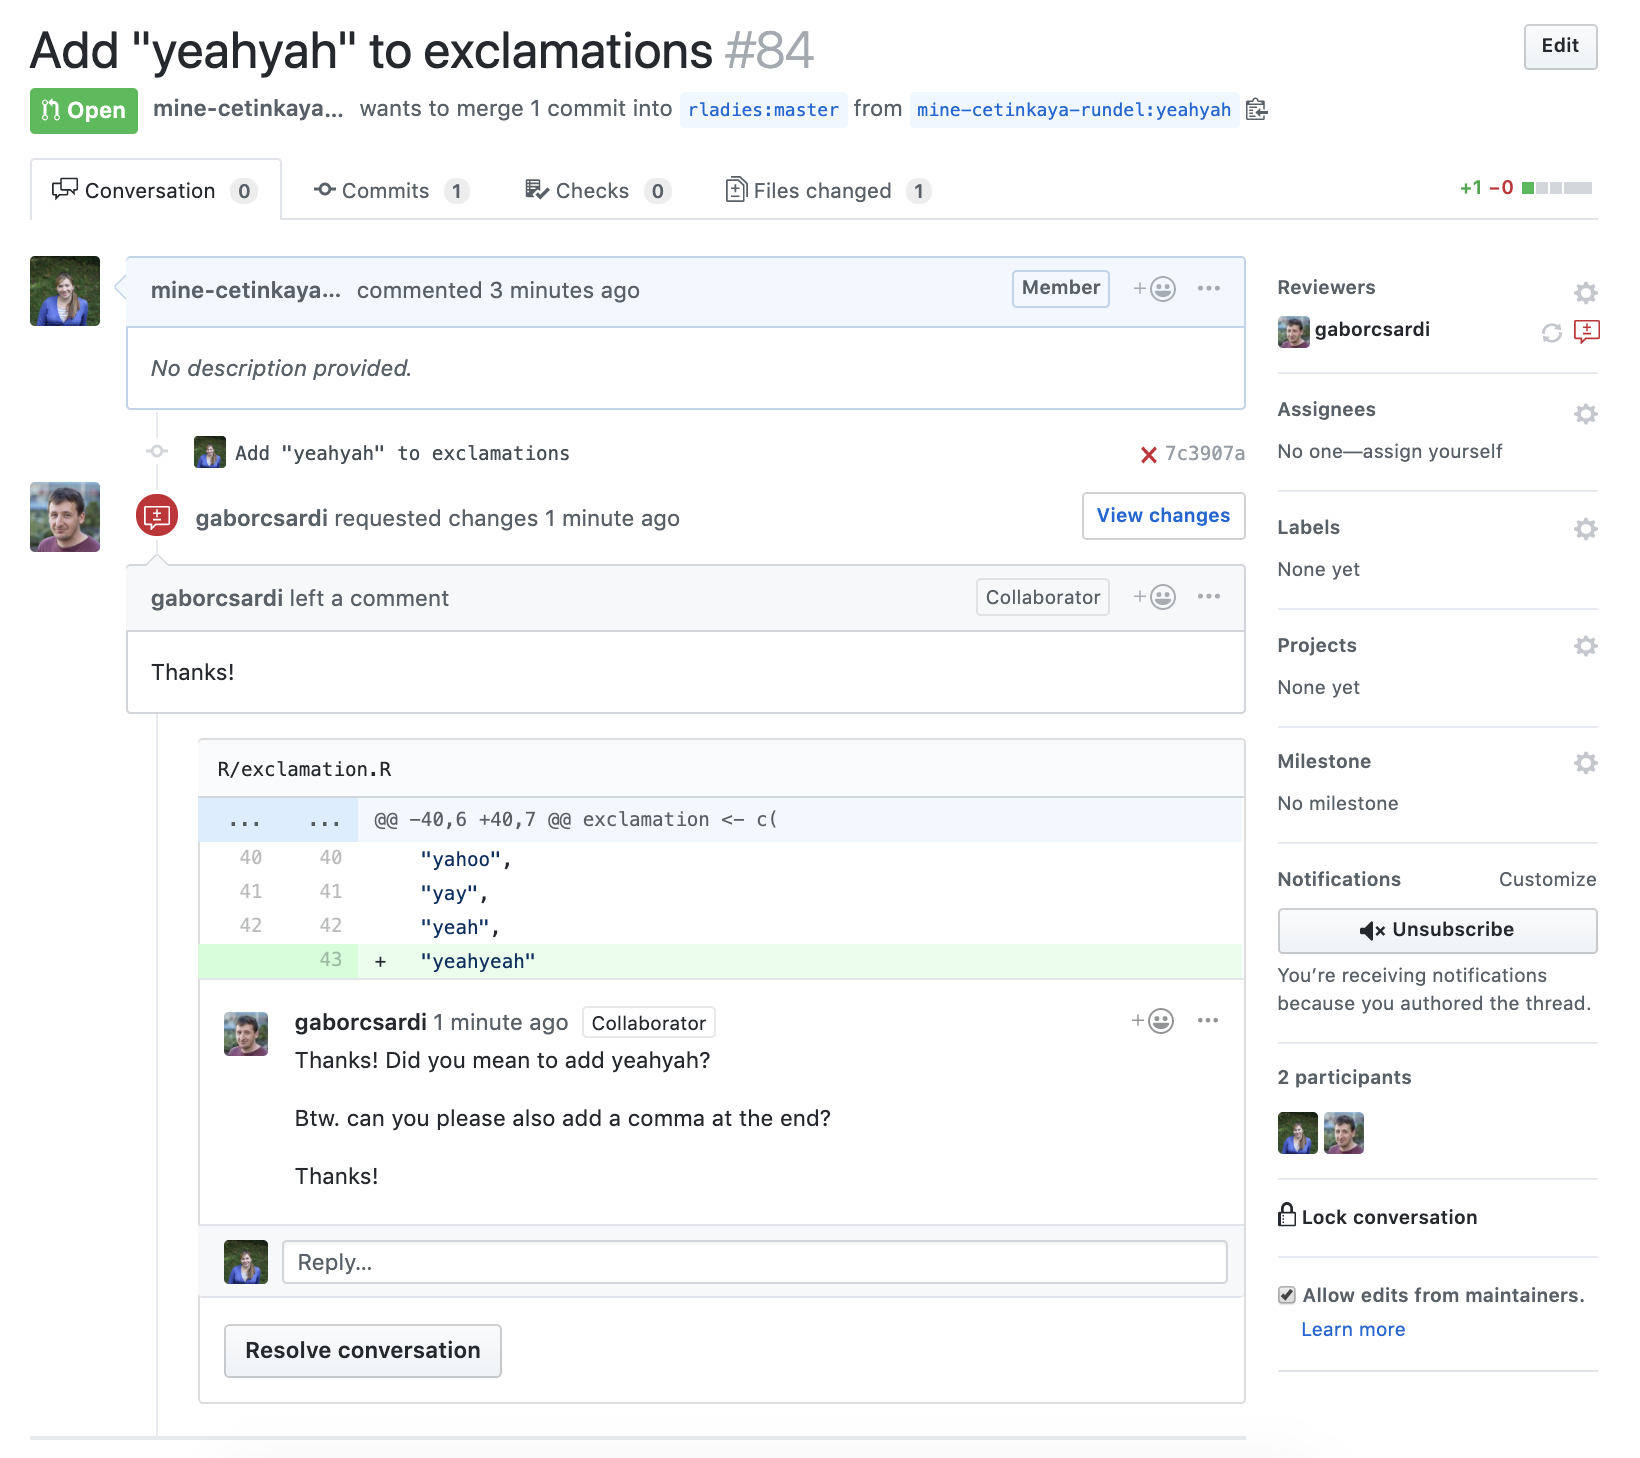Open the three-dot menu on the first comment
This screenshot has height=1458, width=1640.
1208,289
